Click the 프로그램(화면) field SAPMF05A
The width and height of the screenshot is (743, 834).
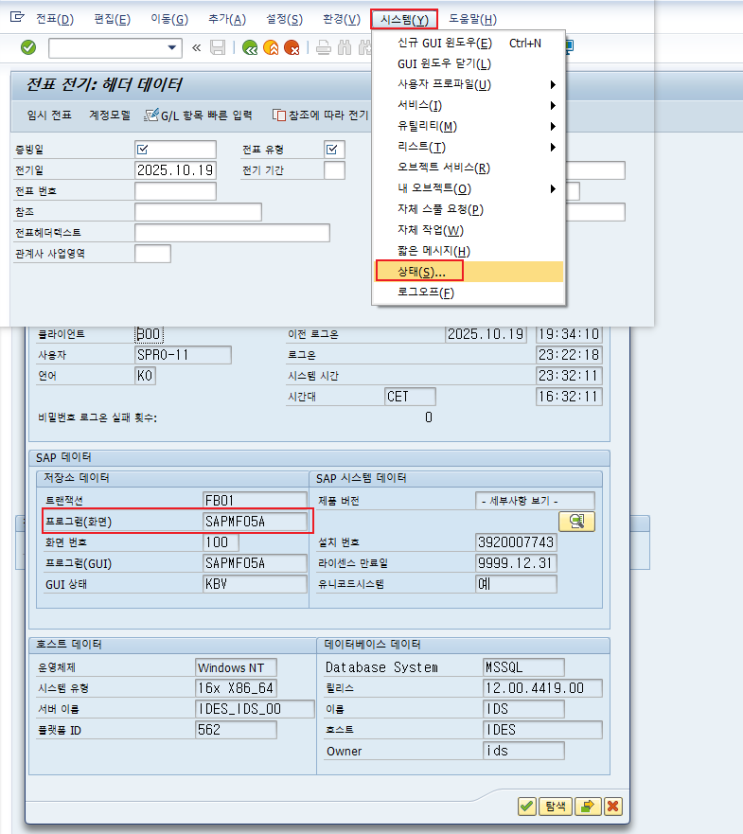tap(255, 521)
